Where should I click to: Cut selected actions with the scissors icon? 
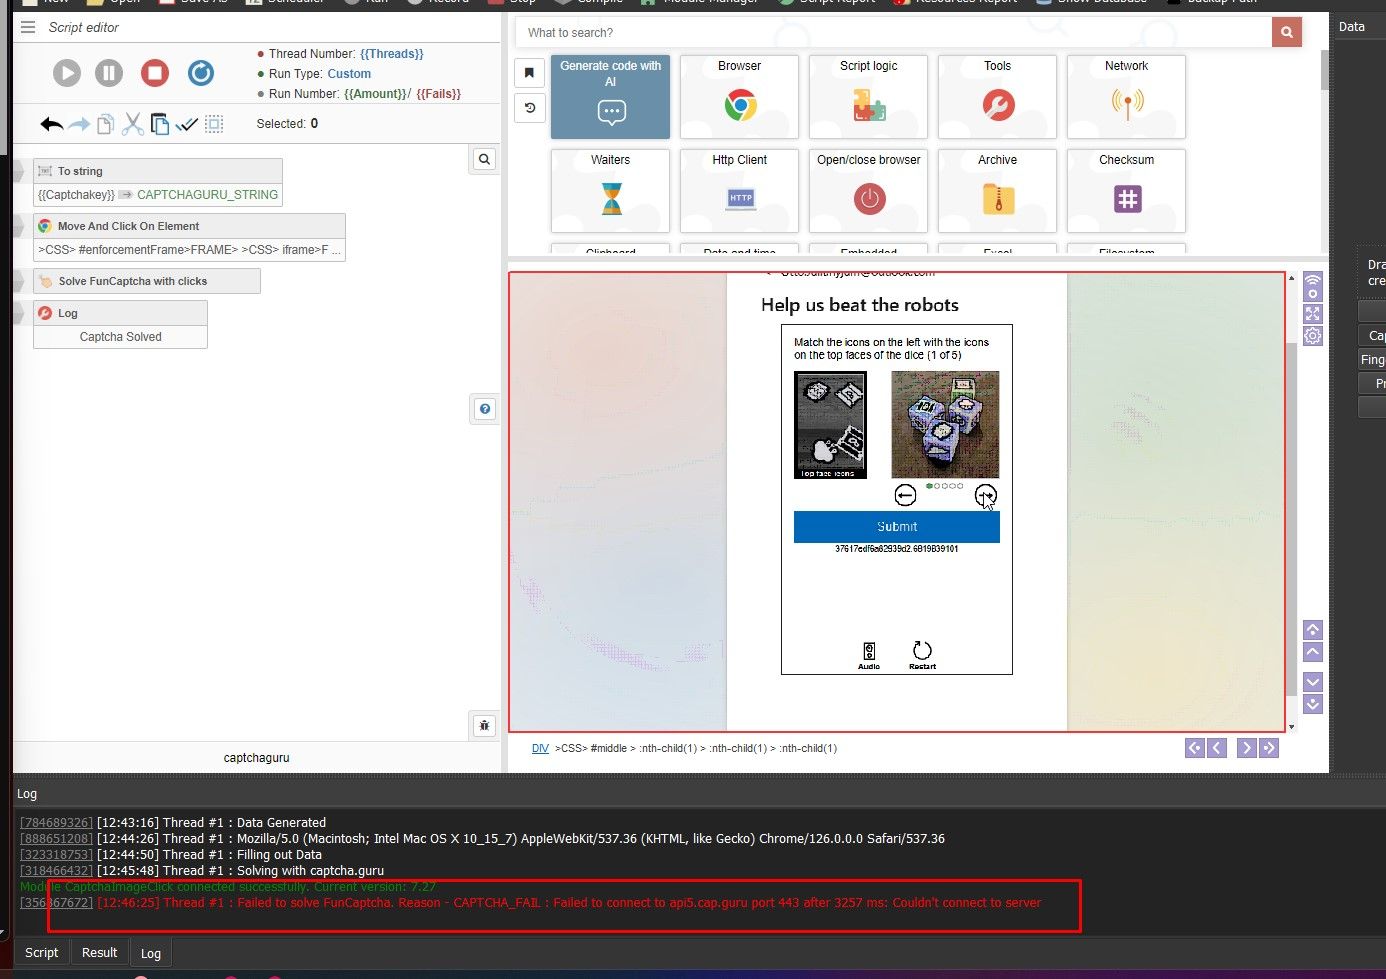pos(132,123)
